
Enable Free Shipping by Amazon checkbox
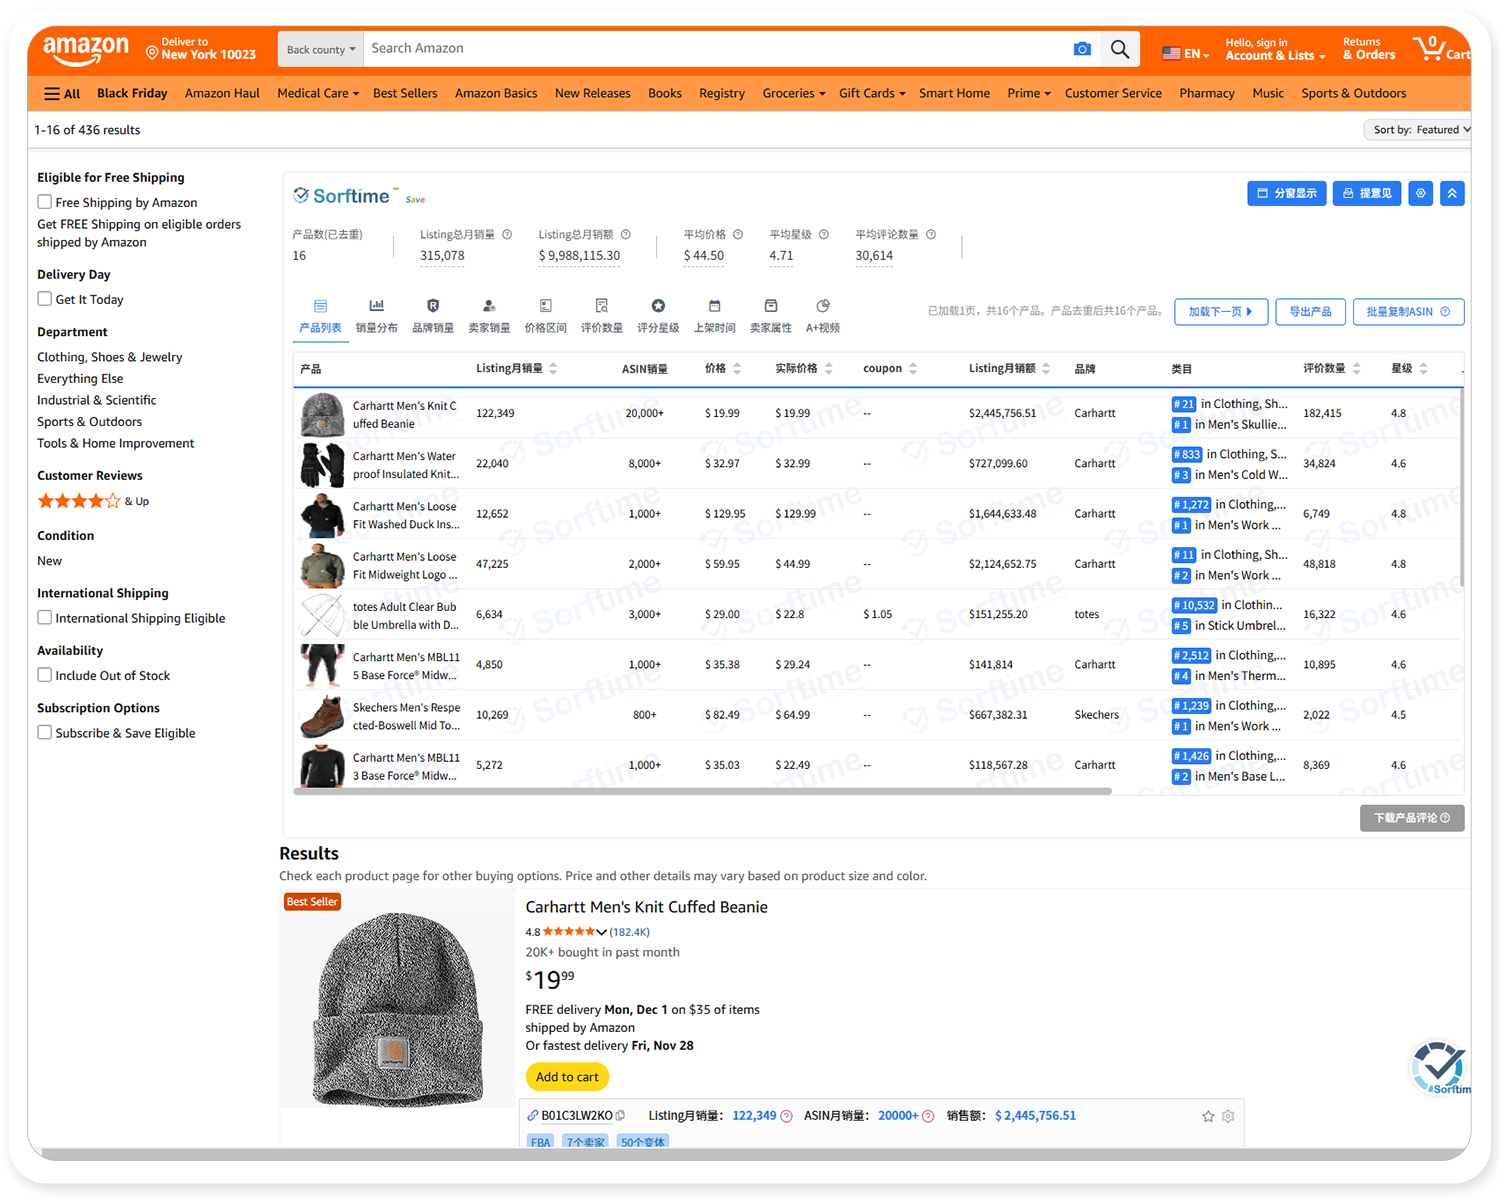[x=45, y=202]
